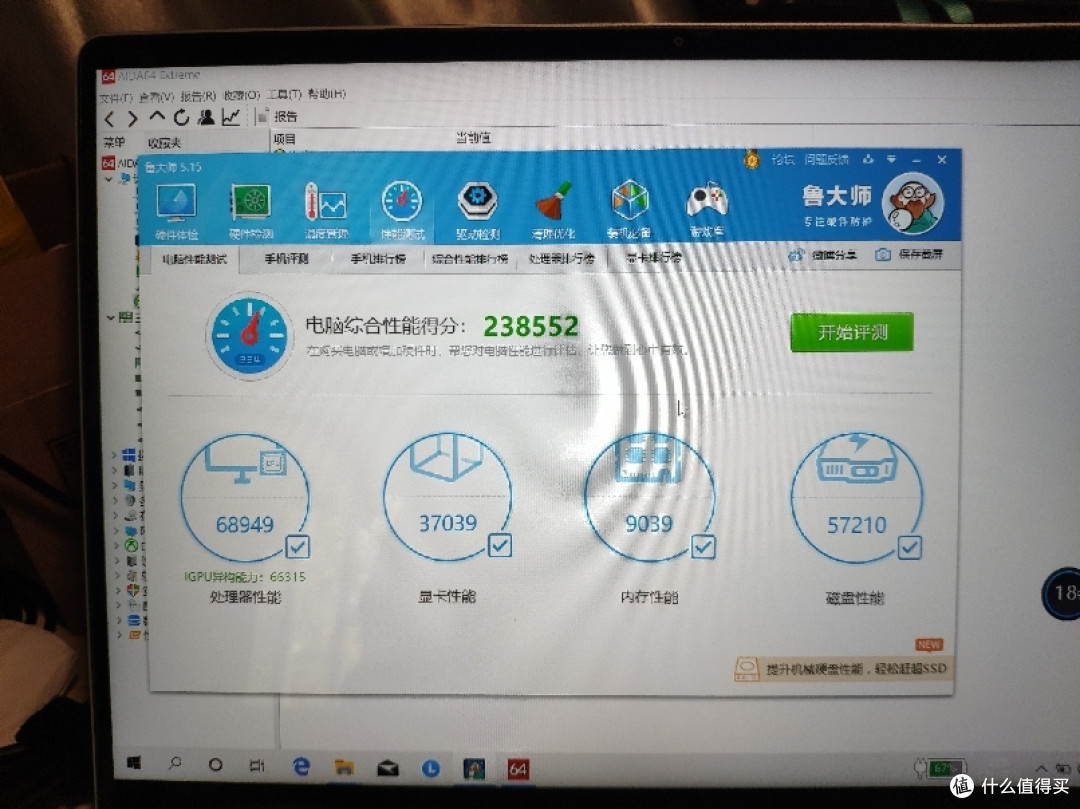Open the Windows Start menu
1080x809 pixels.
tap(134, 763)
